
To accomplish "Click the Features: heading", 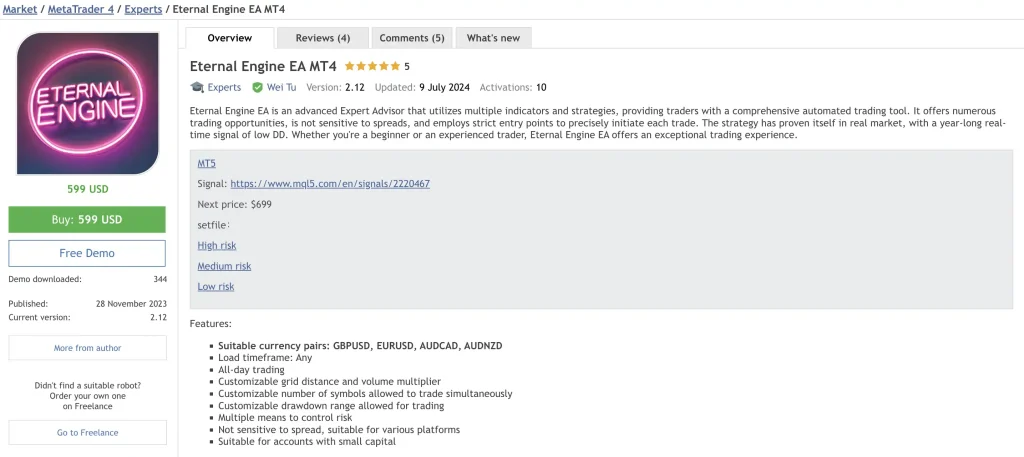I will tap(210, 323).
